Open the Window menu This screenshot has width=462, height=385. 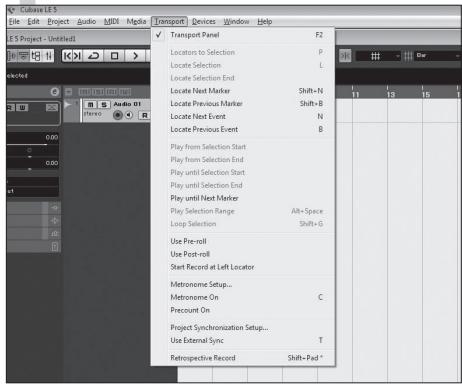coord(236,22)
